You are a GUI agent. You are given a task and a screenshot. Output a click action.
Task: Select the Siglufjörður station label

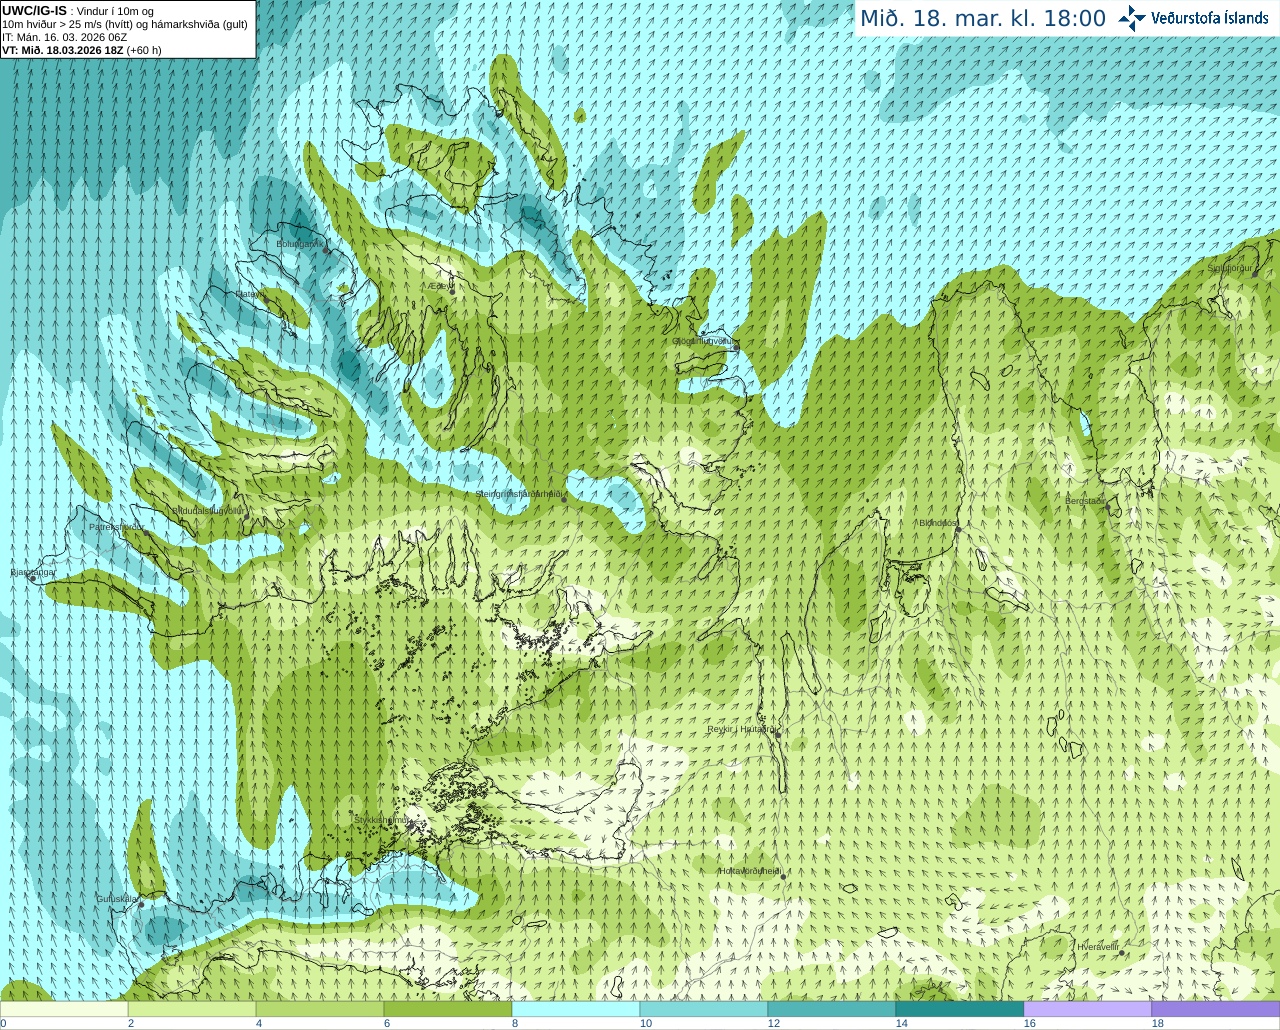tap(1229, 268)
